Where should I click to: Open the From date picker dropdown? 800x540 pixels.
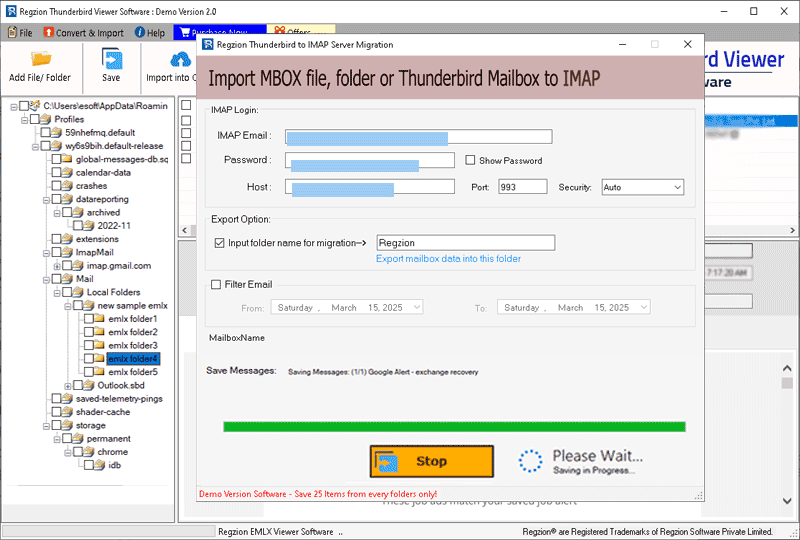click(x=417, y=307)
